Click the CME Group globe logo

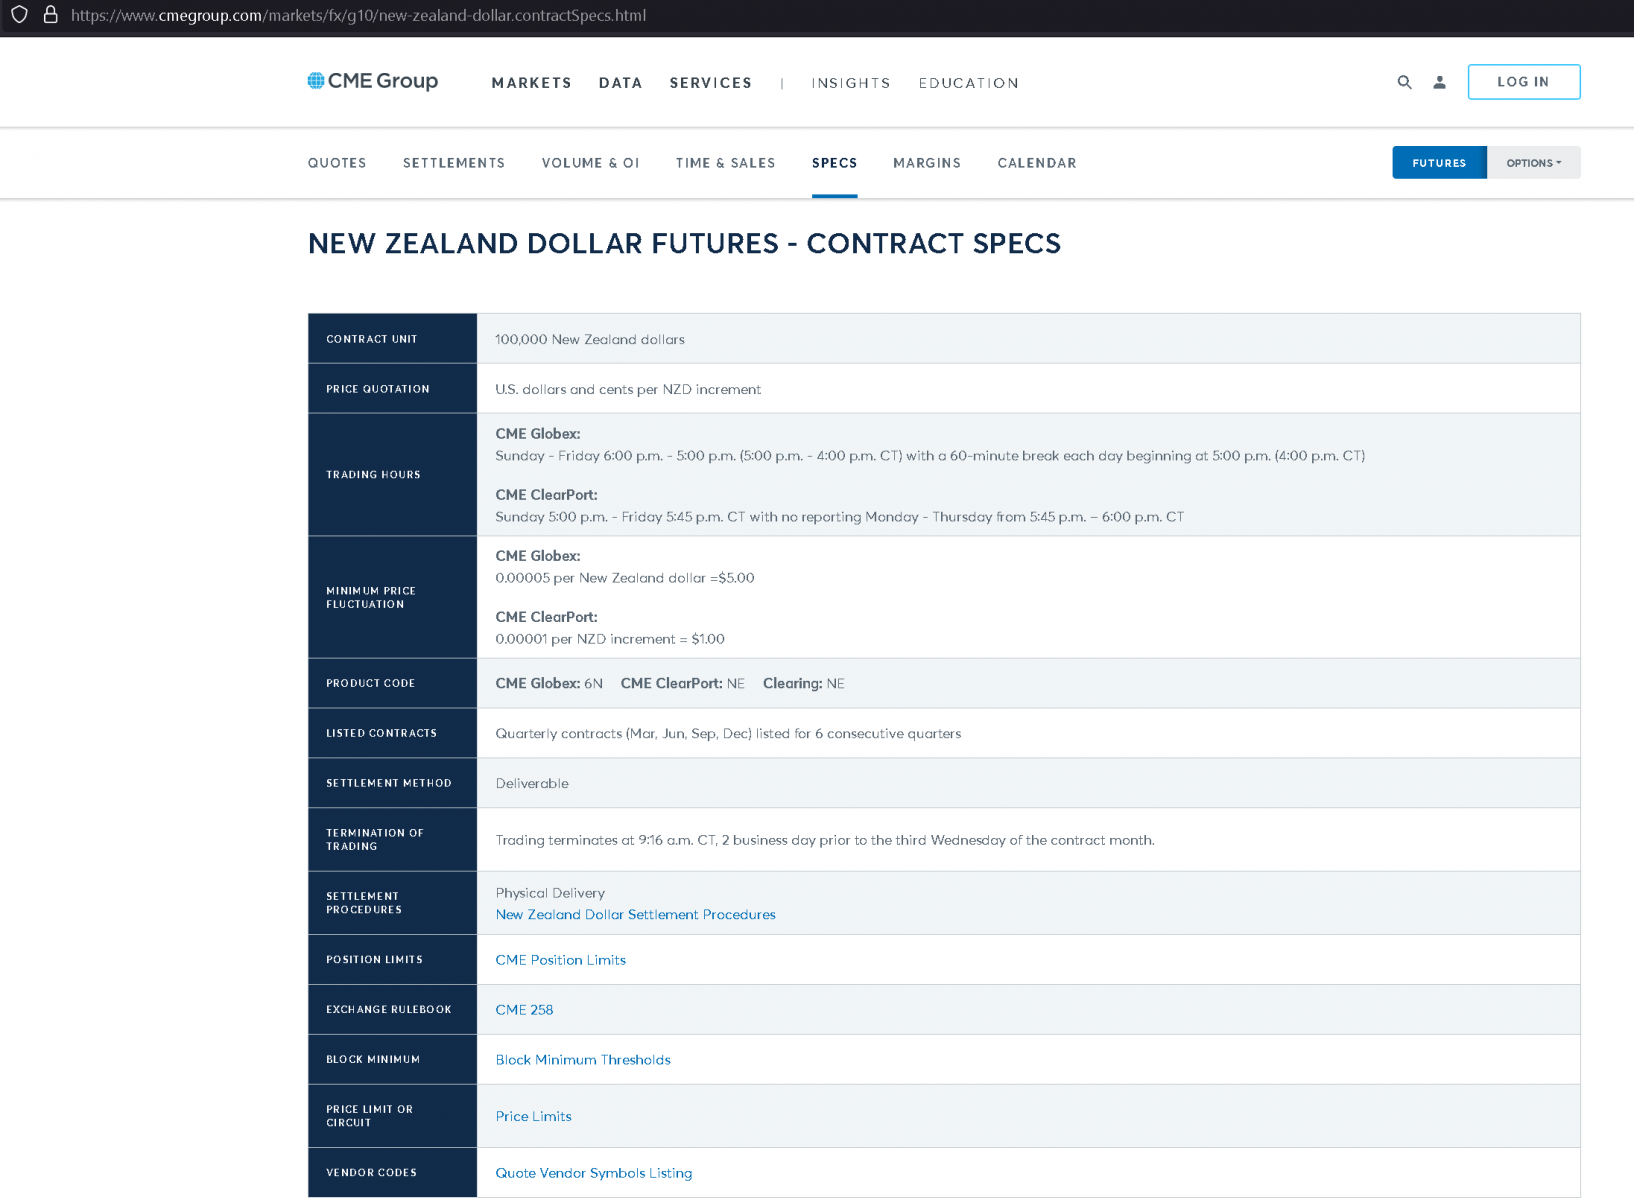316,80
